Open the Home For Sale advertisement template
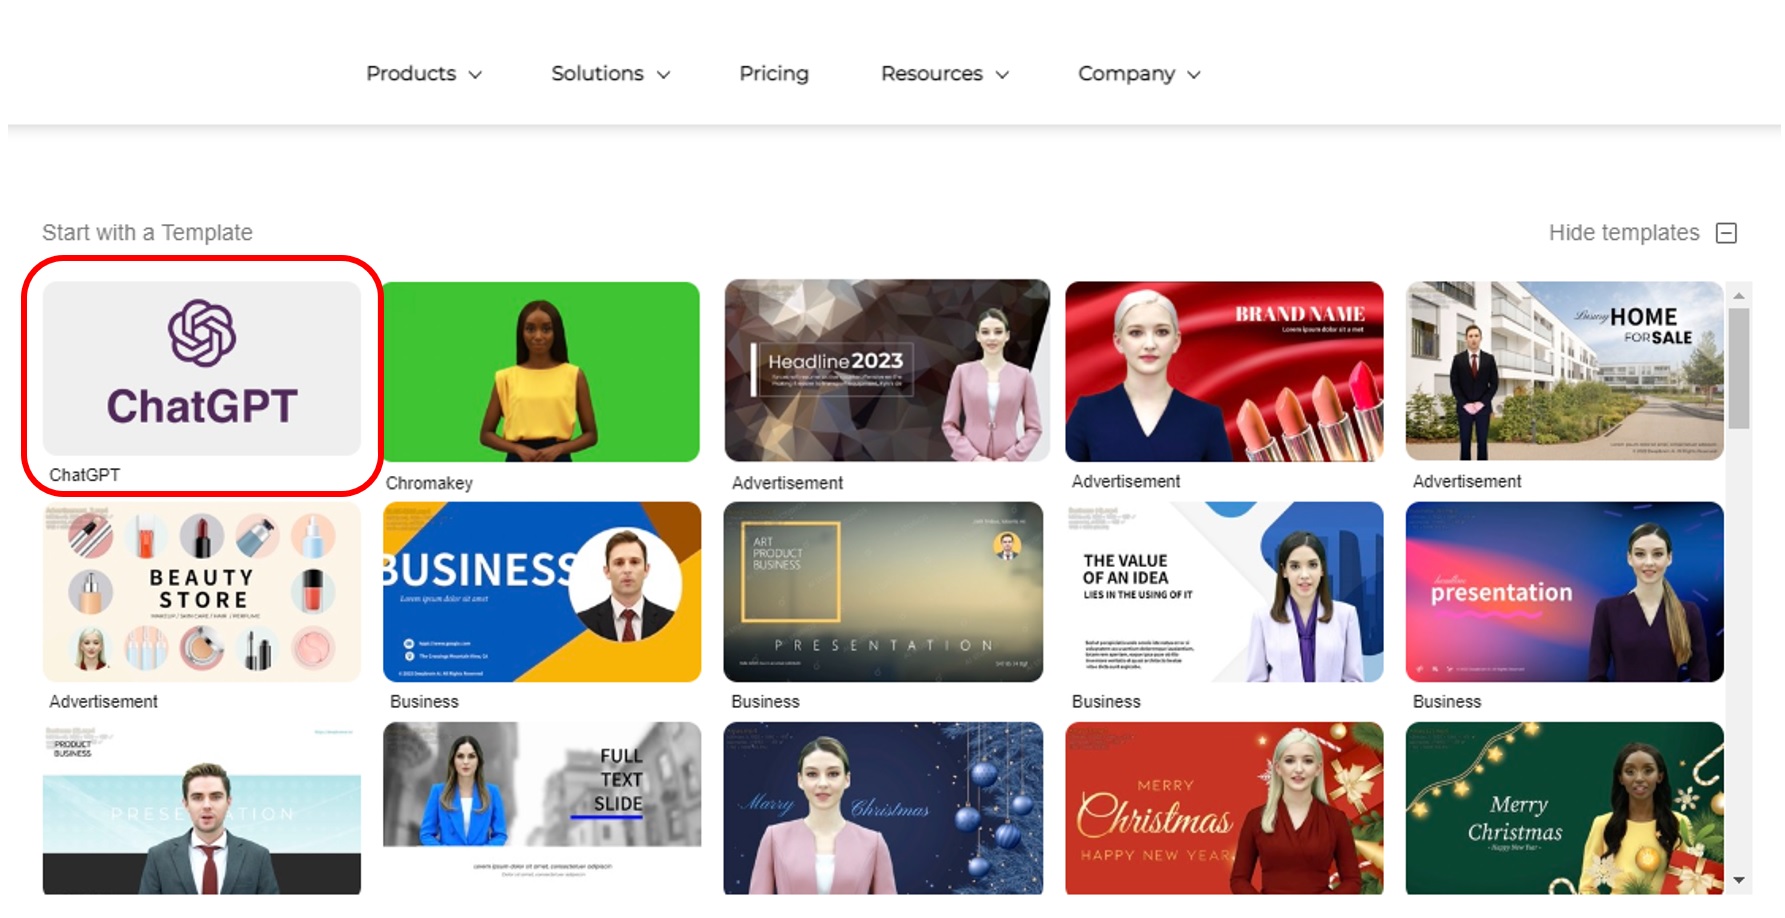 [1564, 371]
